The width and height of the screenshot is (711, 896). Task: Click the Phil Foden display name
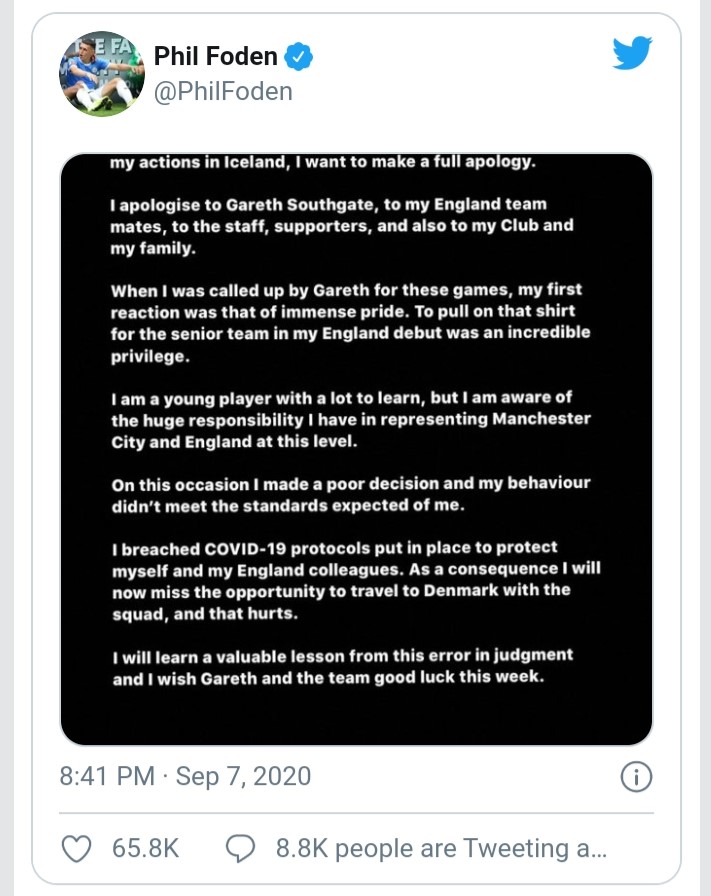click(x=215, y=56)
